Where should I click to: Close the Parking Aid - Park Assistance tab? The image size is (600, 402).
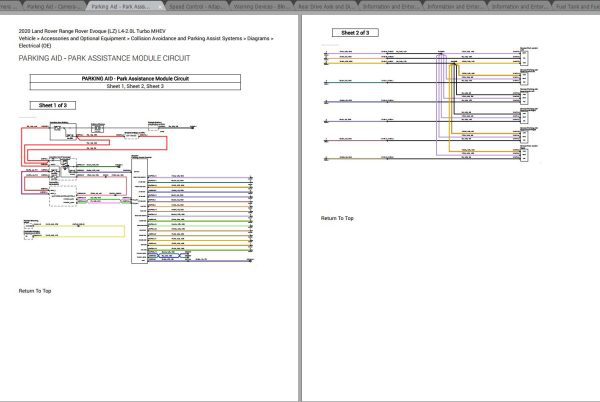click(160, 7)
